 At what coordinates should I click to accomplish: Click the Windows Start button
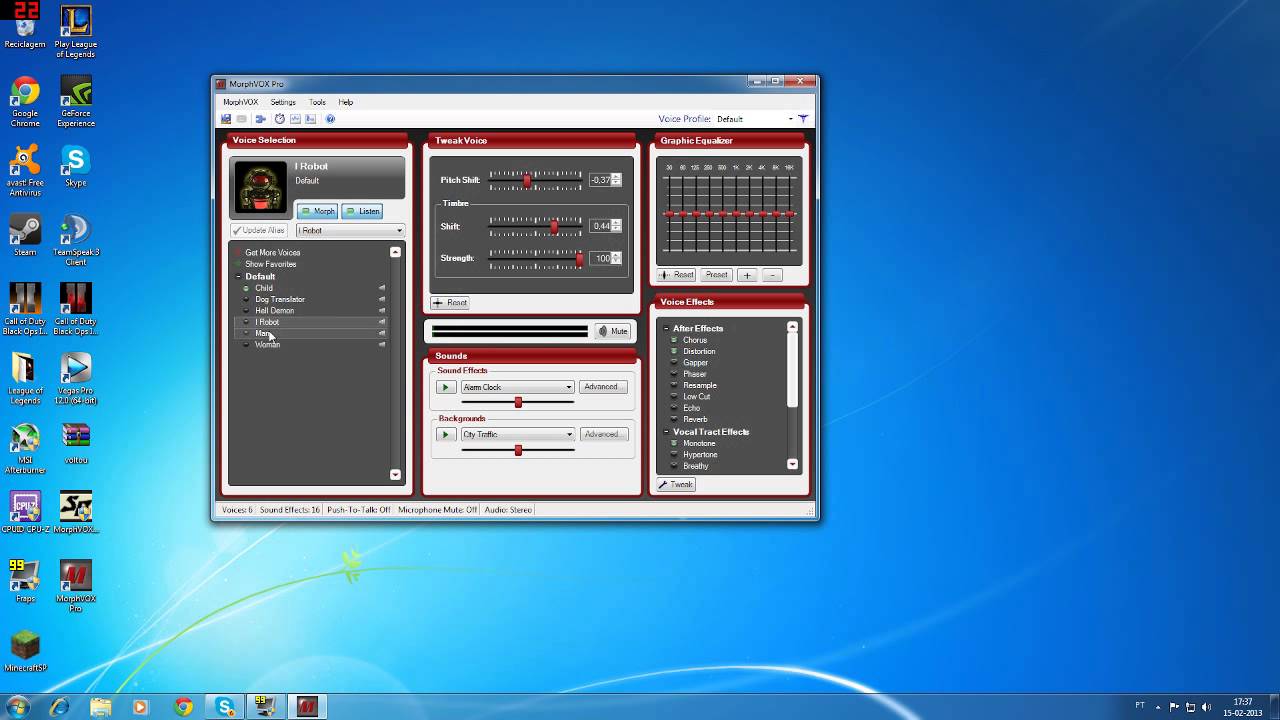(x=18, y=707)
